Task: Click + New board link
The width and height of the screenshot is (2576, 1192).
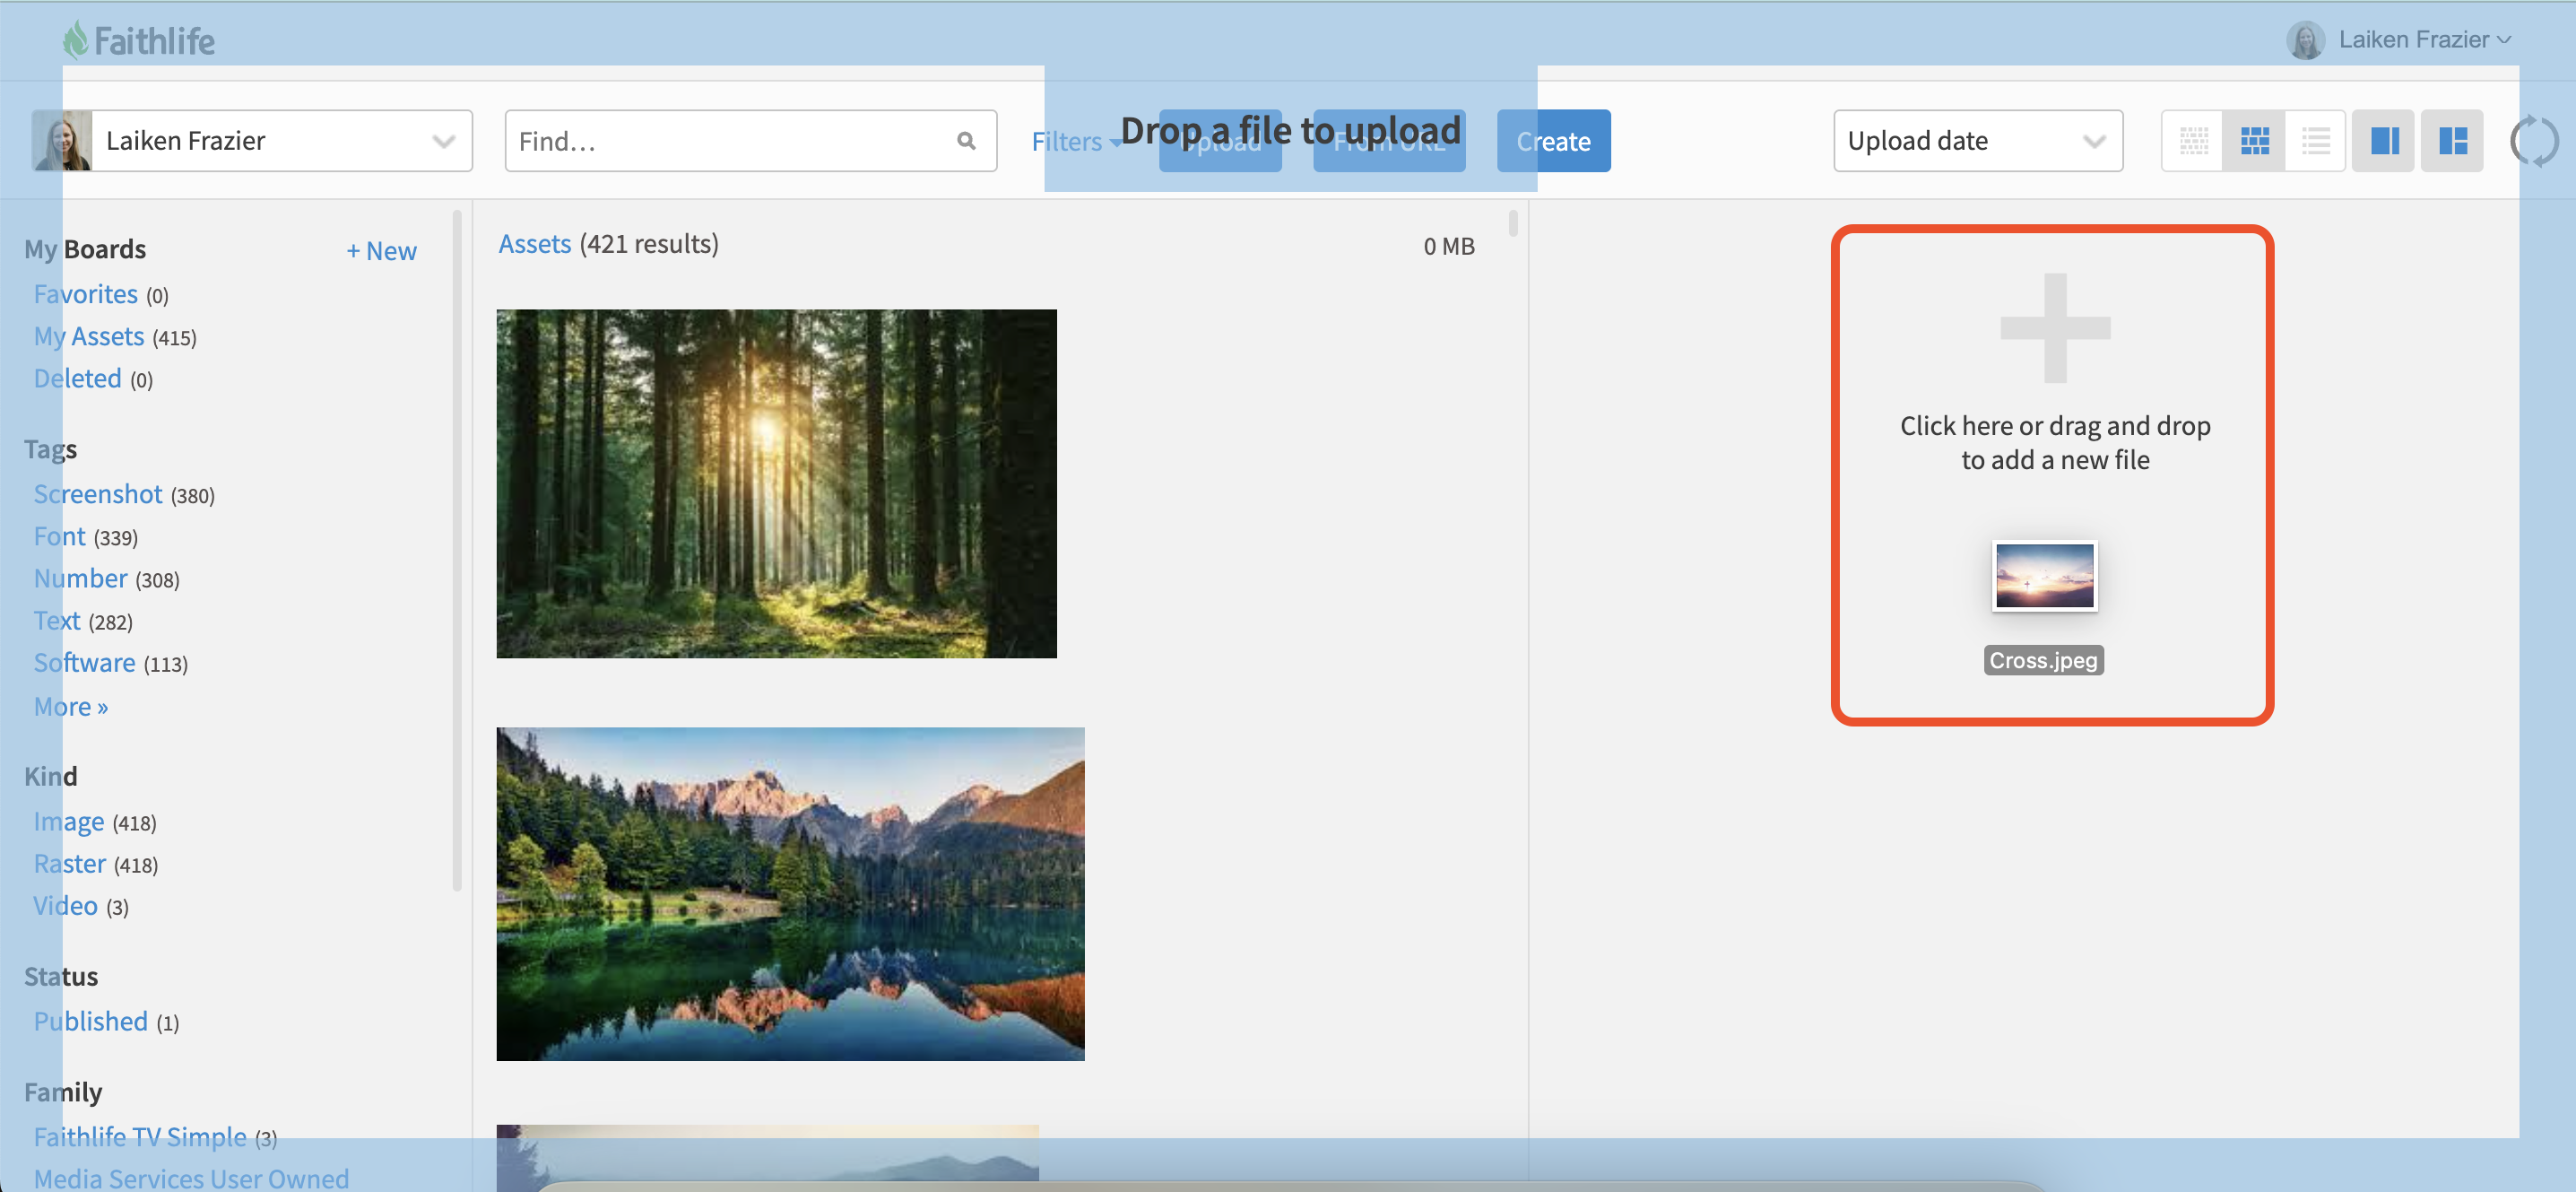Action: 381,251
